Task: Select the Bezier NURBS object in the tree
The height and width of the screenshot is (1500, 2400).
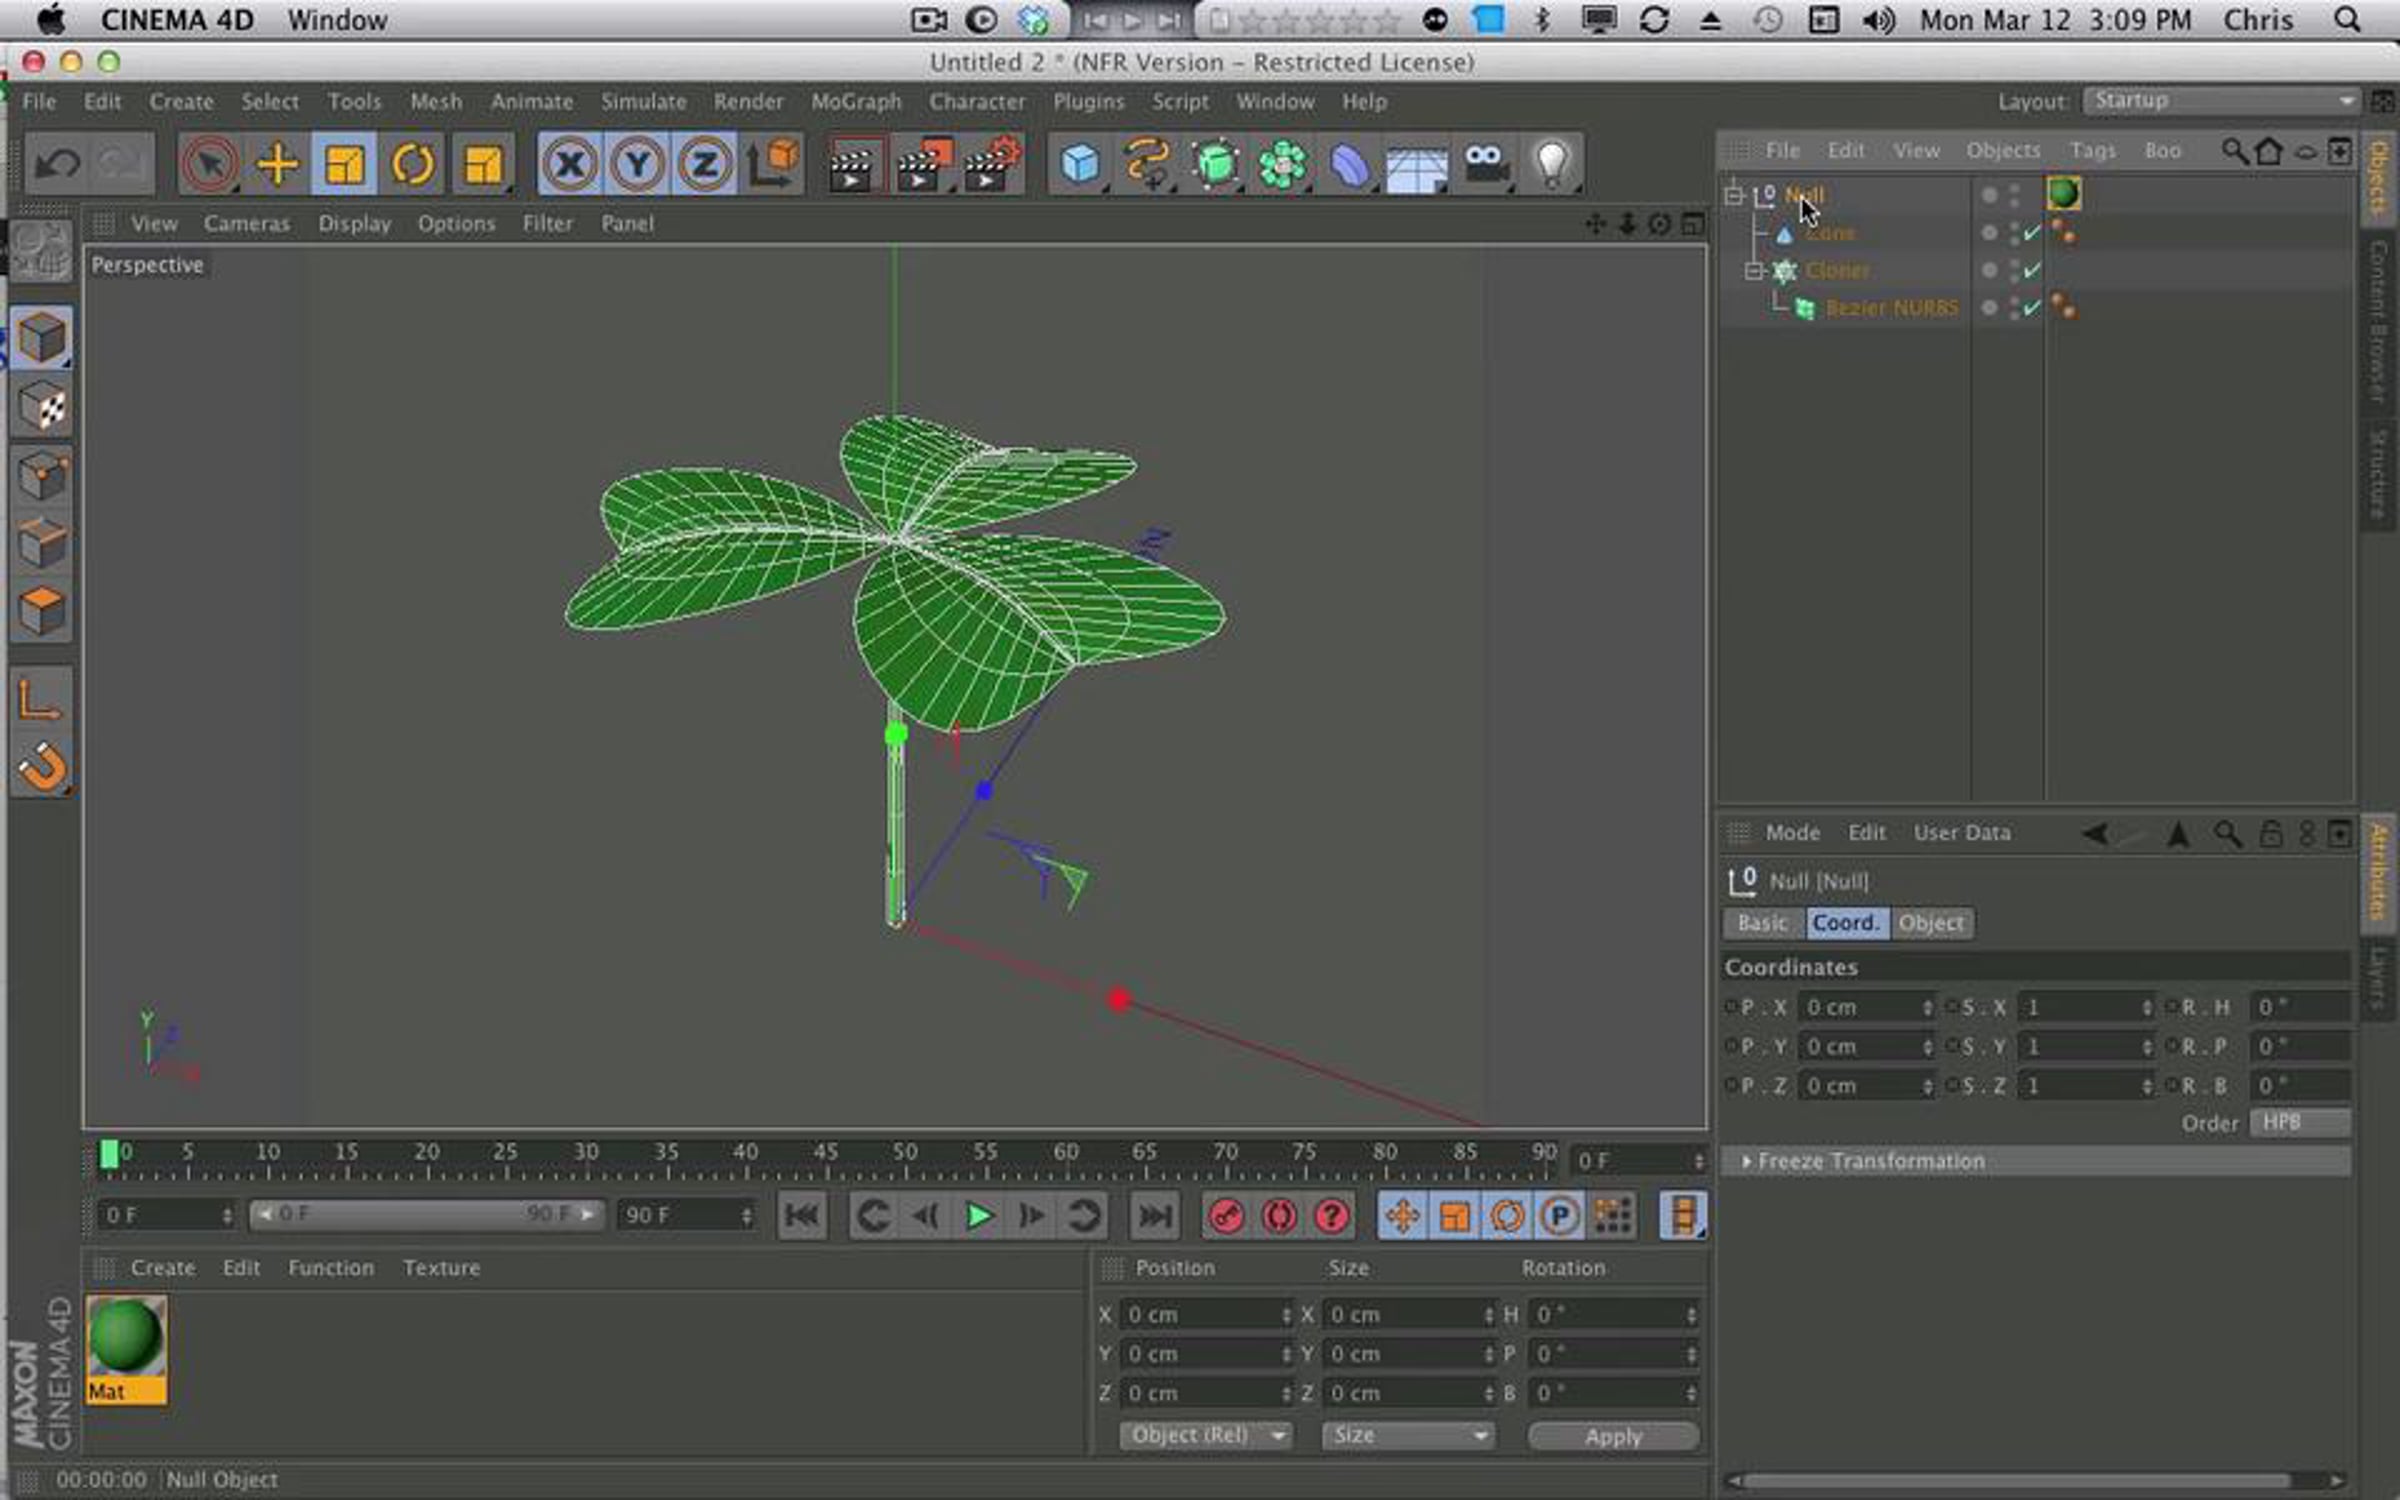Action: coord(1892,308)
